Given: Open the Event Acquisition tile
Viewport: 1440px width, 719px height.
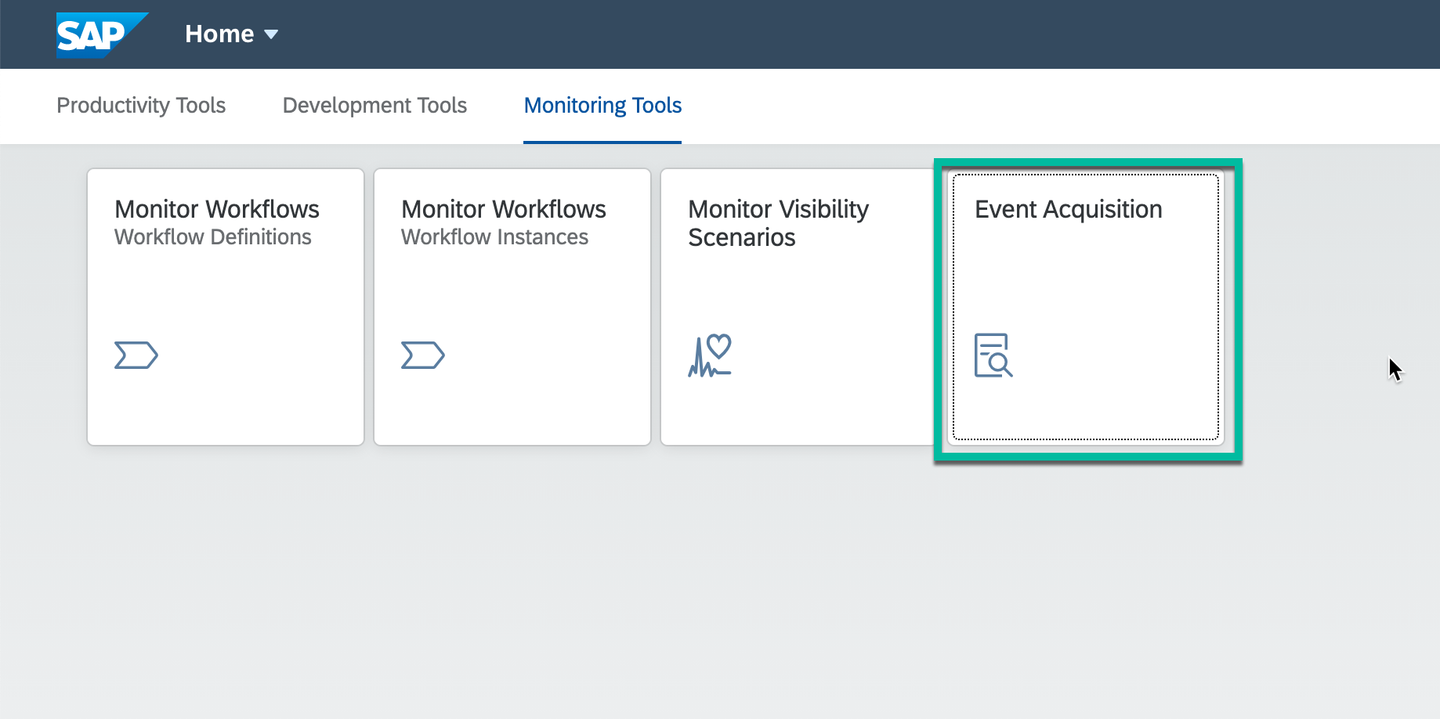Looking at the screenshot, I should pos(1086,307).
